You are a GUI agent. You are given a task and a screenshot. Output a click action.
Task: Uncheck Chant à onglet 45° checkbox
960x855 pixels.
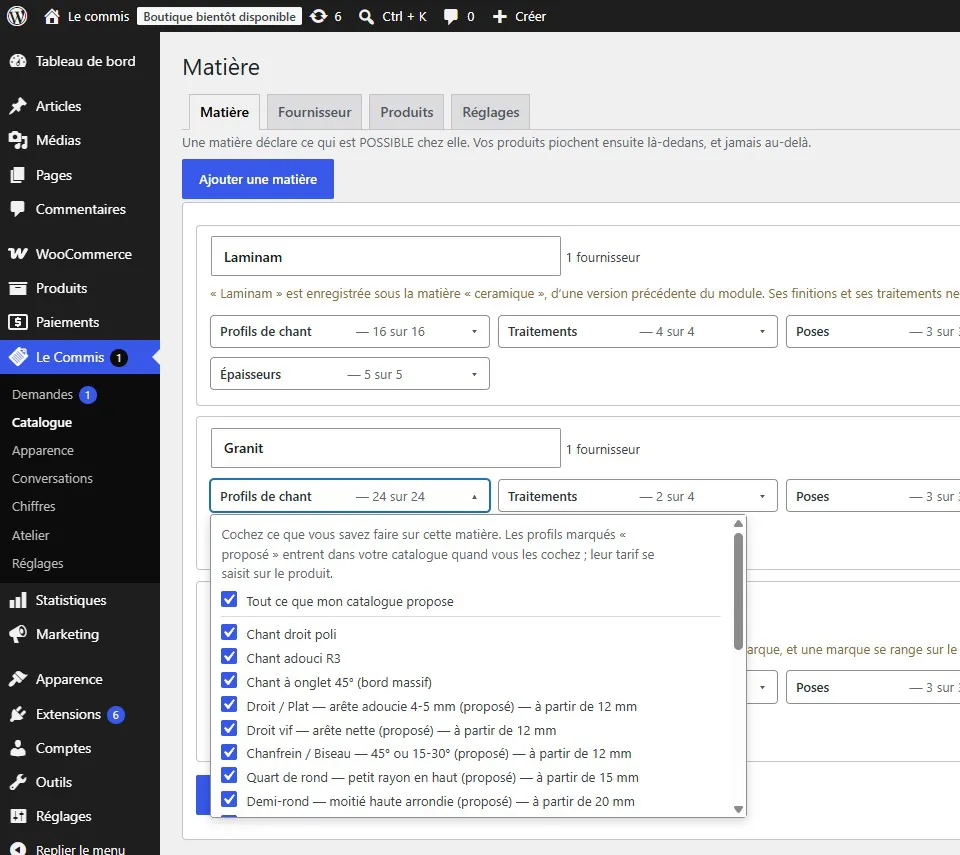point(229,680)
